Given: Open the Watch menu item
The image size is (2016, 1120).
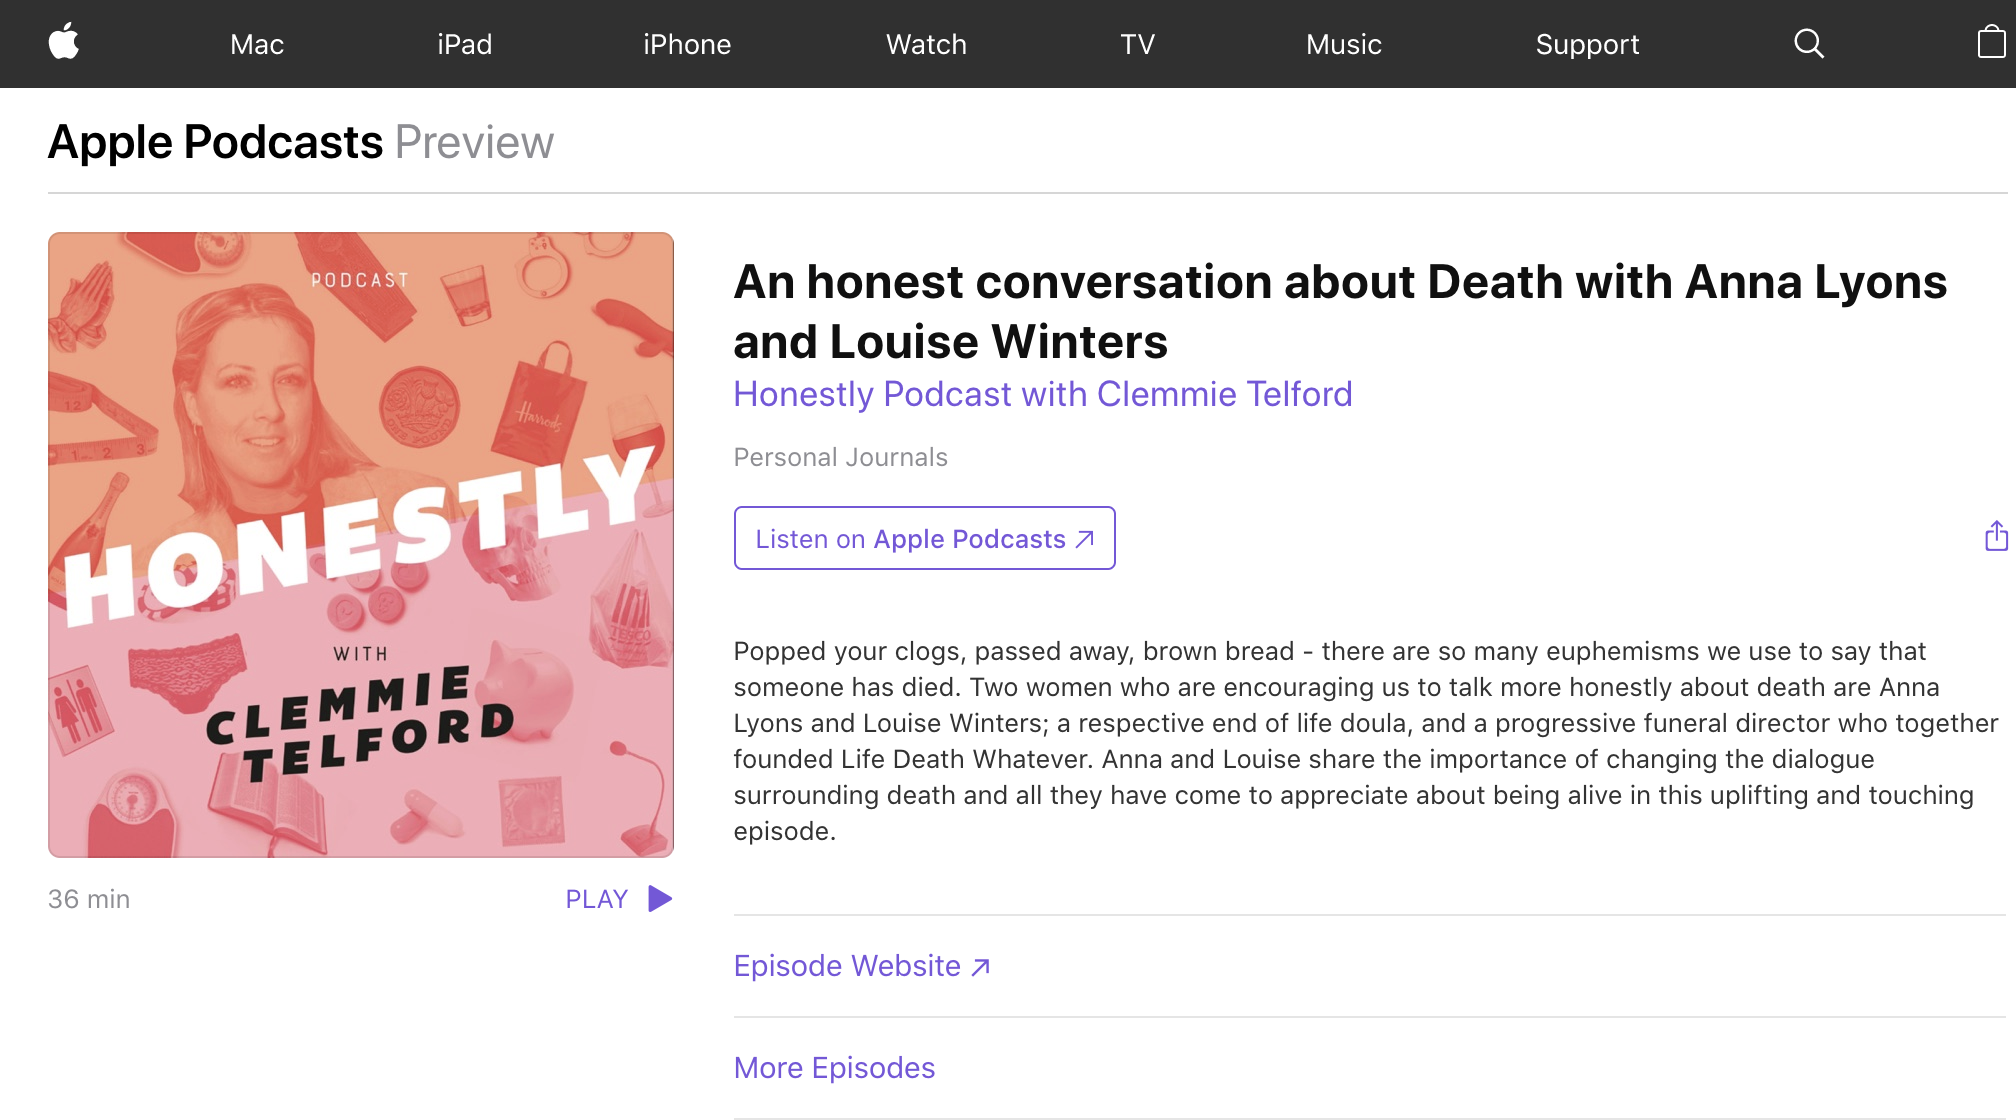Looking at the screenshot, I should (x=926, y=44).
